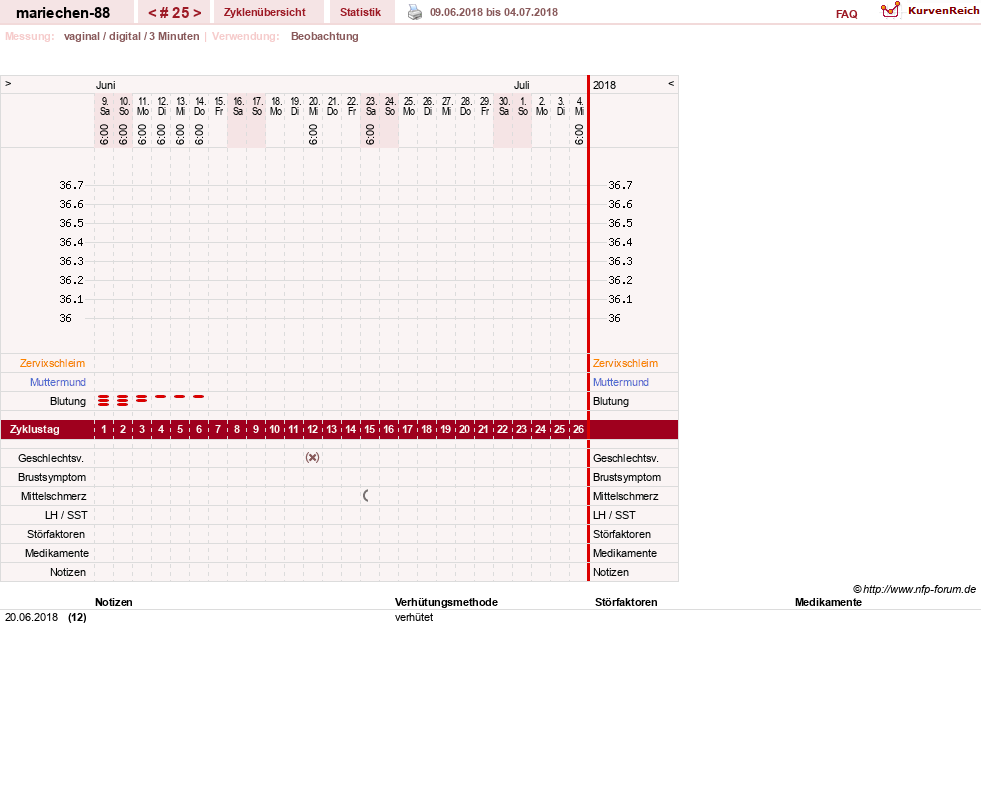Screen dimensions: 981x801
Task: Click the Beobachtung usage text
Action: coord(325,36)
